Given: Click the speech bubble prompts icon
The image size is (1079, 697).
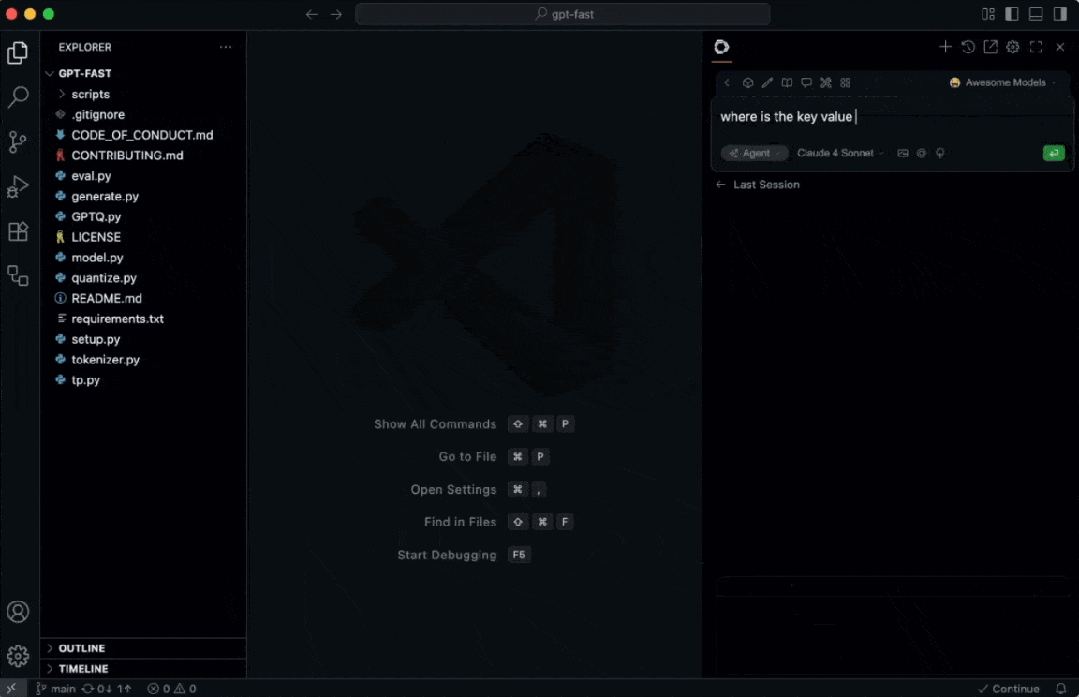Looking at the screenshot, I should click(x=806, y=83).
